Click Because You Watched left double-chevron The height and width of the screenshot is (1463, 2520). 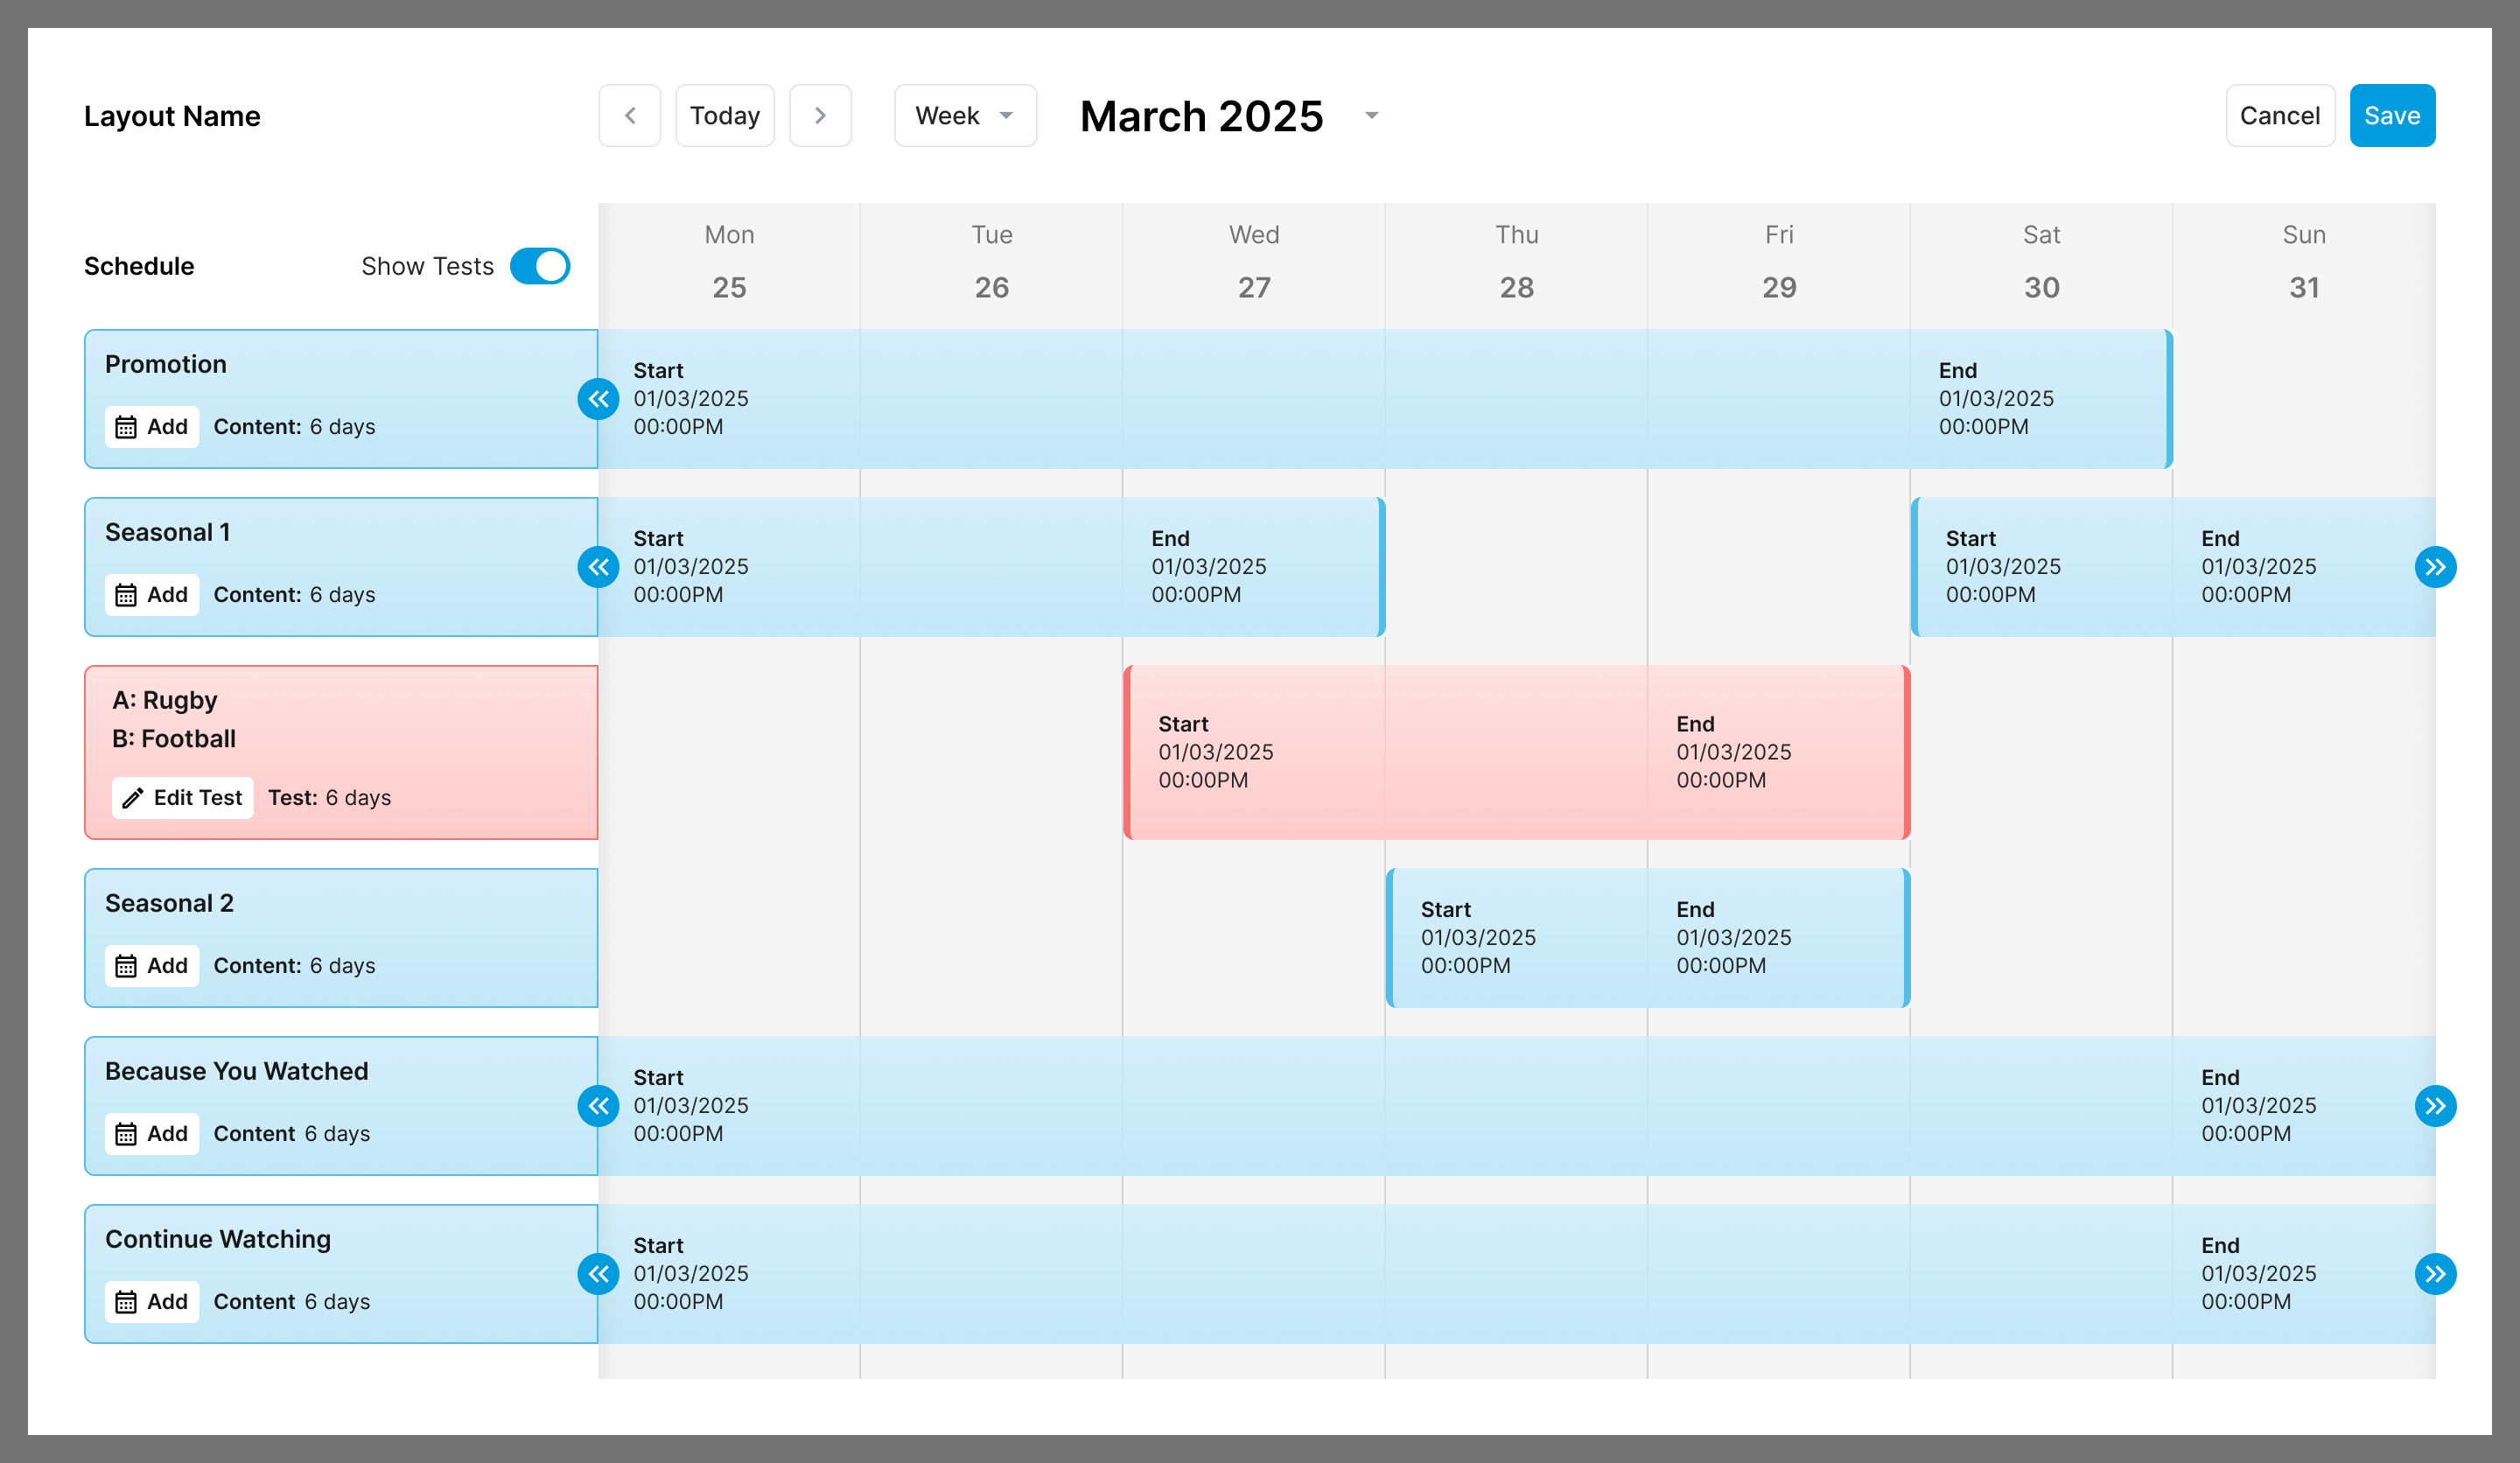598,1106
